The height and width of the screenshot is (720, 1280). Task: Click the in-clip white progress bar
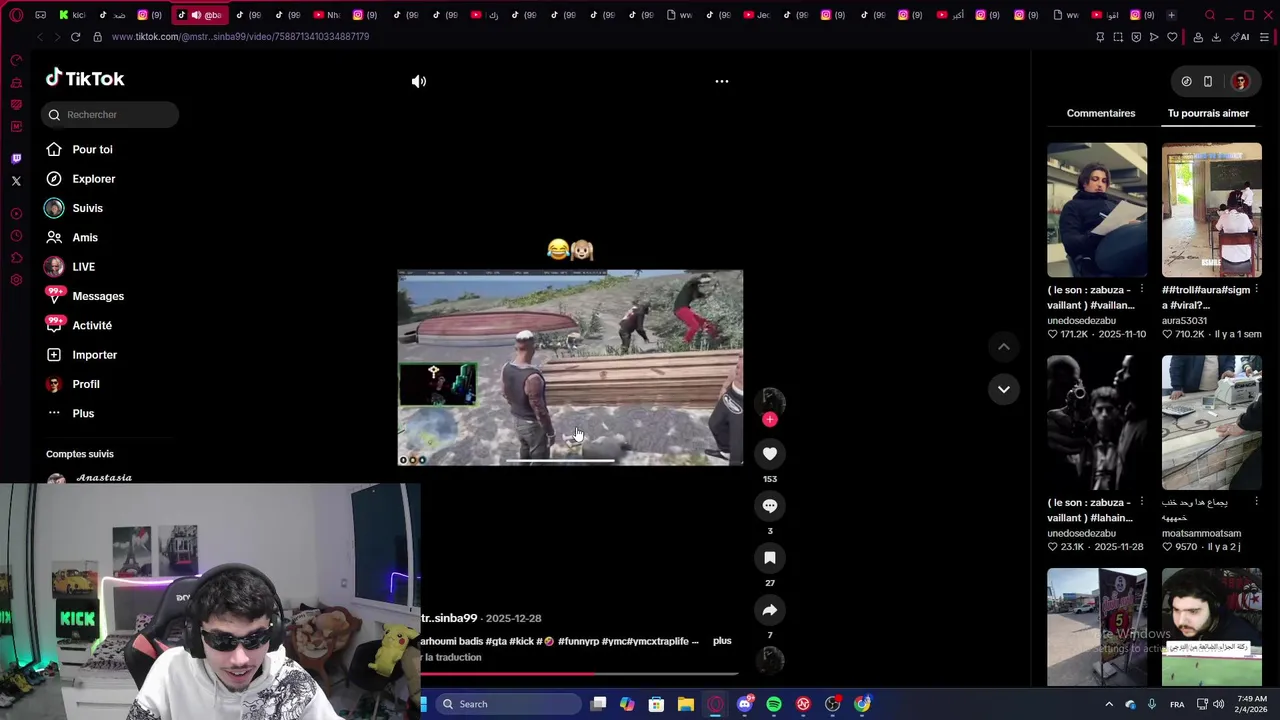560,461
